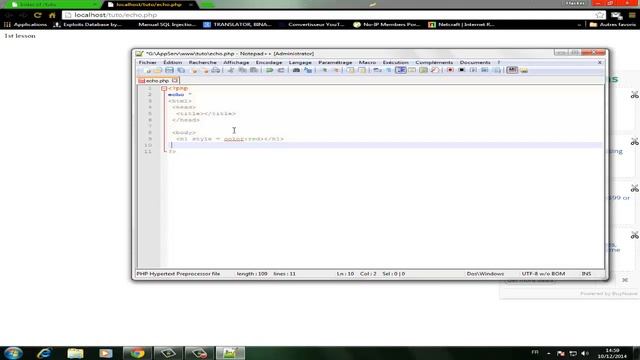
Task: Click the h1 style code on line 9
Action: [x=230, y=139]
